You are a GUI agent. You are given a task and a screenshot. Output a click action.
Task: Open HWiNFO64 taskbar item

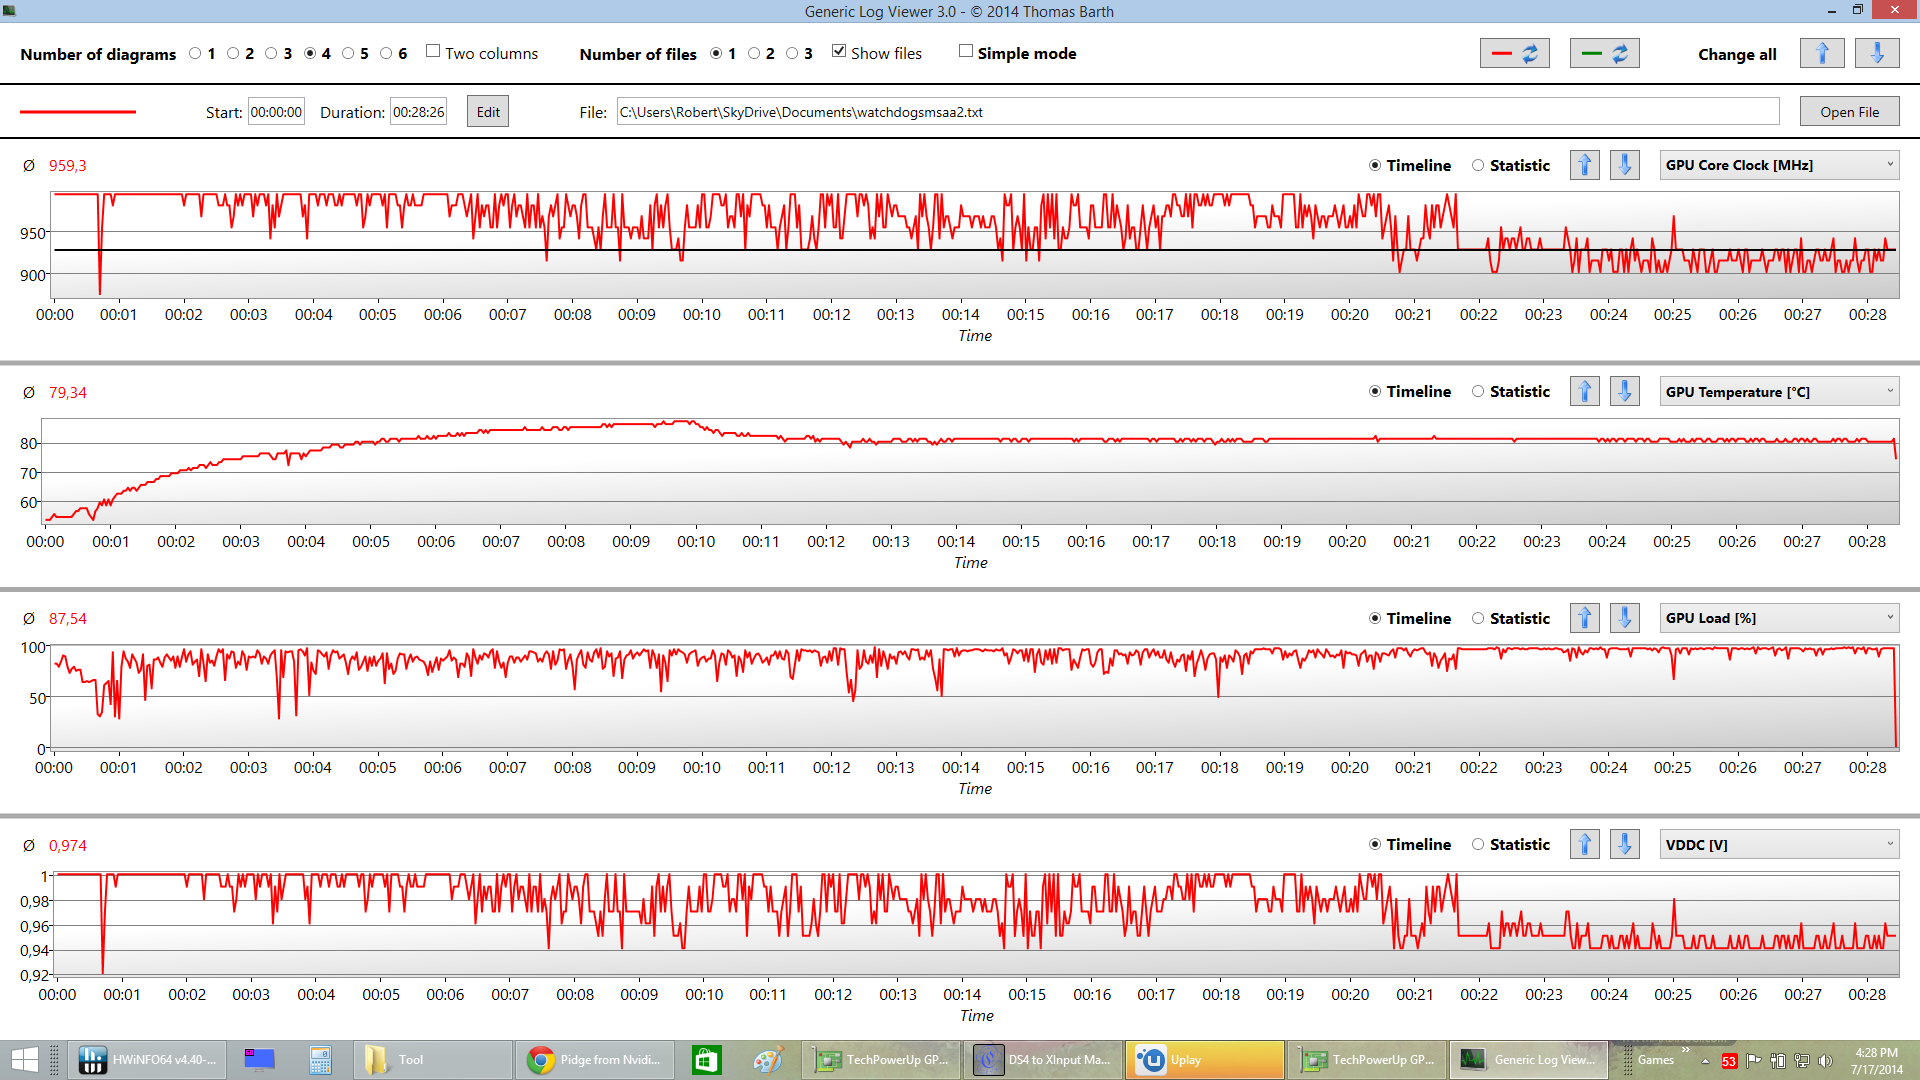147,1060
